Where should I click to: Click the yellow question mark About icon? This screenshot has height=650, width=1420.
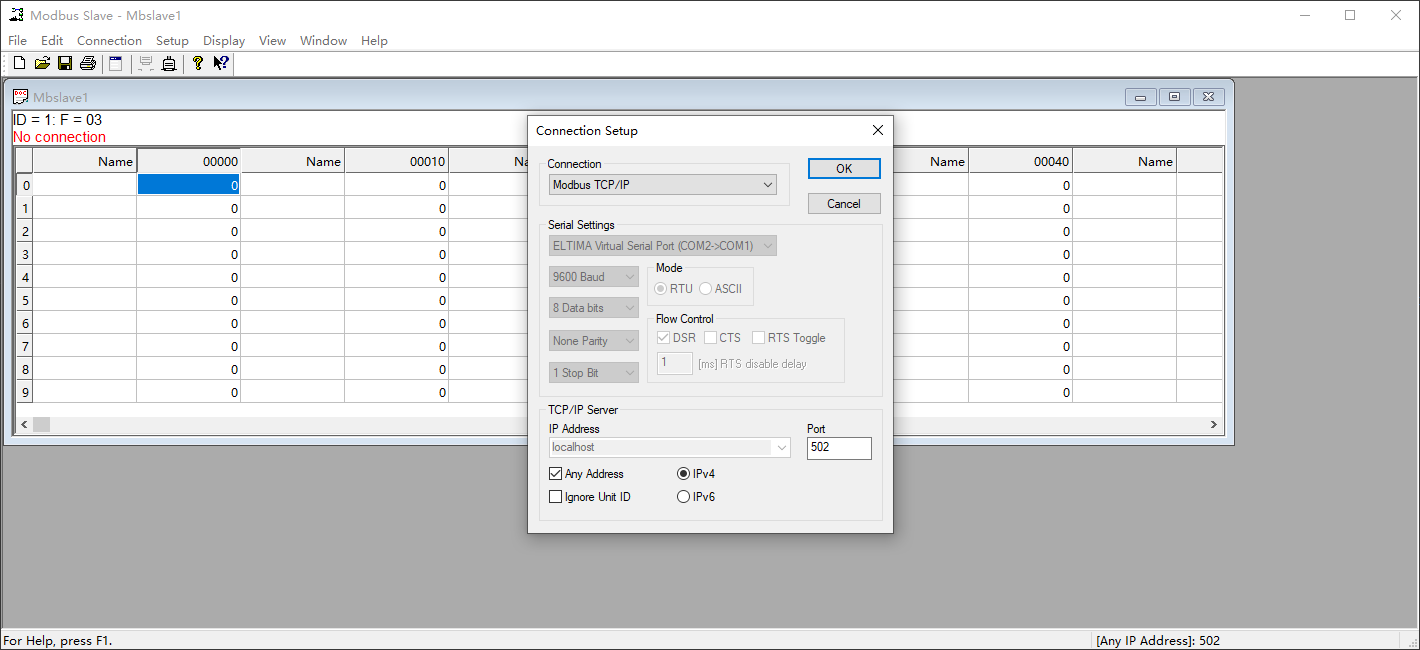(198, 64)
